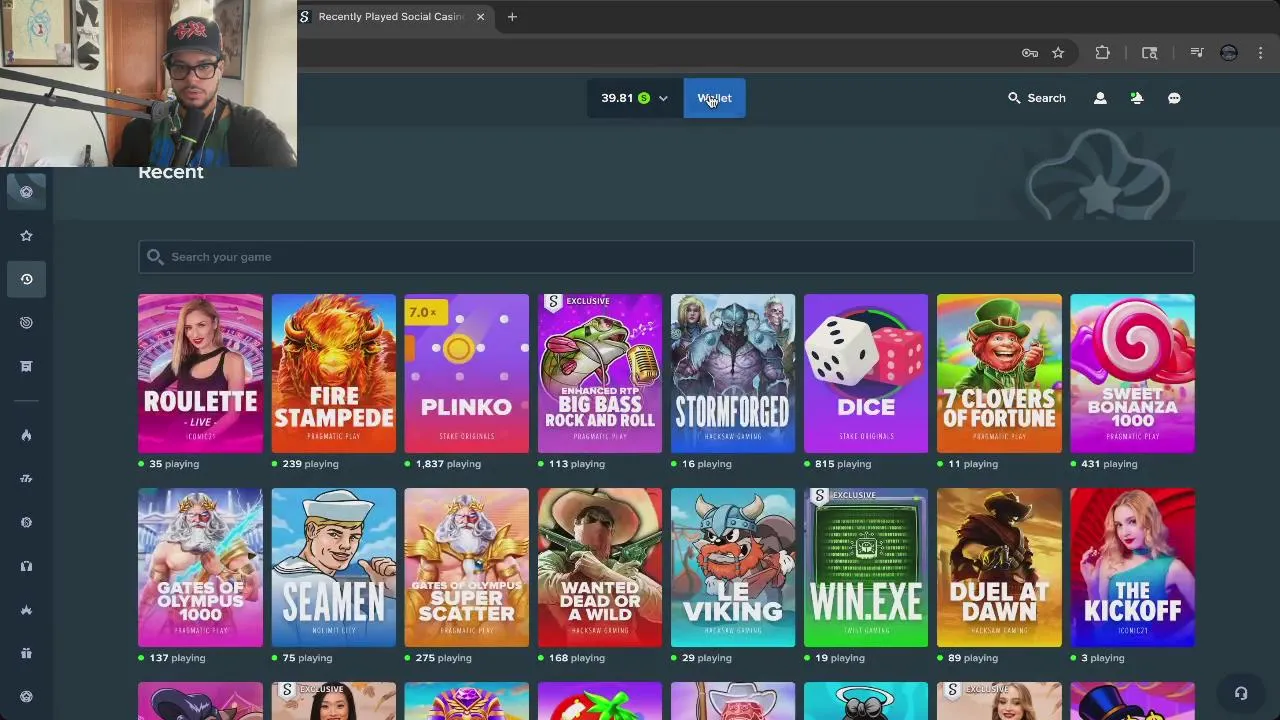The height and width of the screenshot is (720, 1280).
Task: Open the WIN.EXE game
Action: pyautogui.click(x=866, y=567)
